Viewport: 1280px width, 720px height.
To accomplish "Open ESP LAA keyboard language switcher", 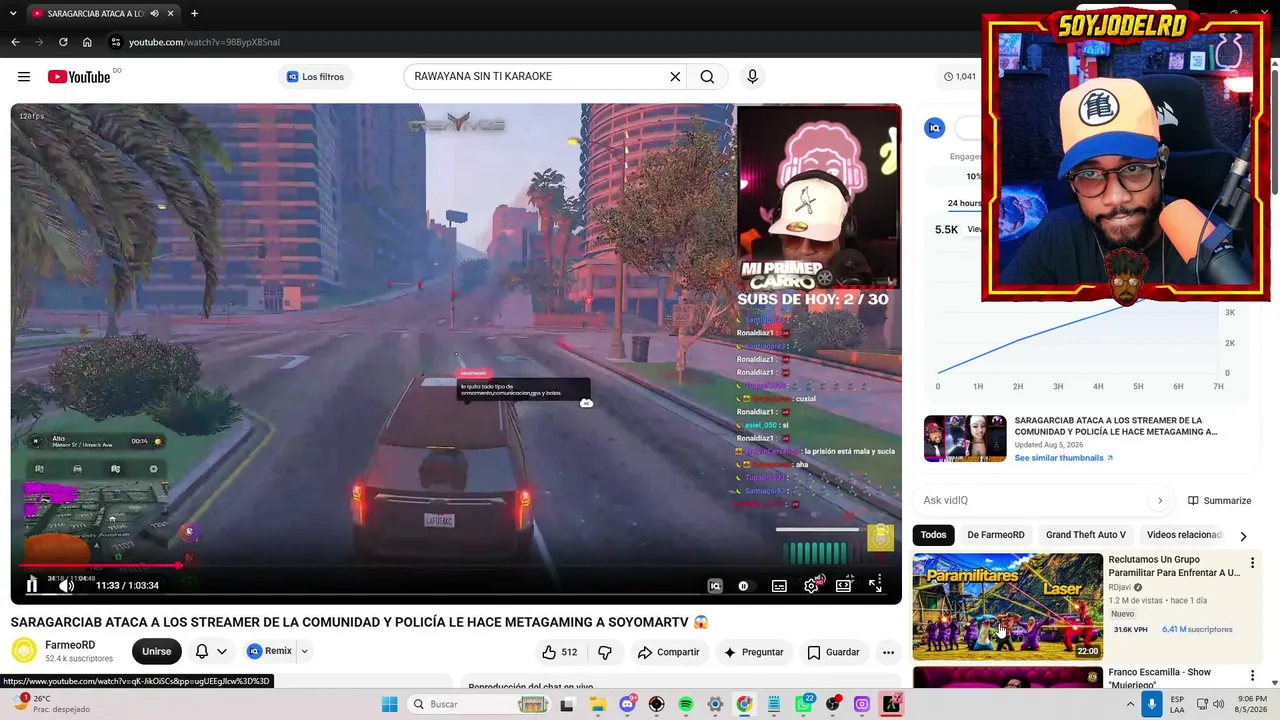I will tap(1178, 704).
